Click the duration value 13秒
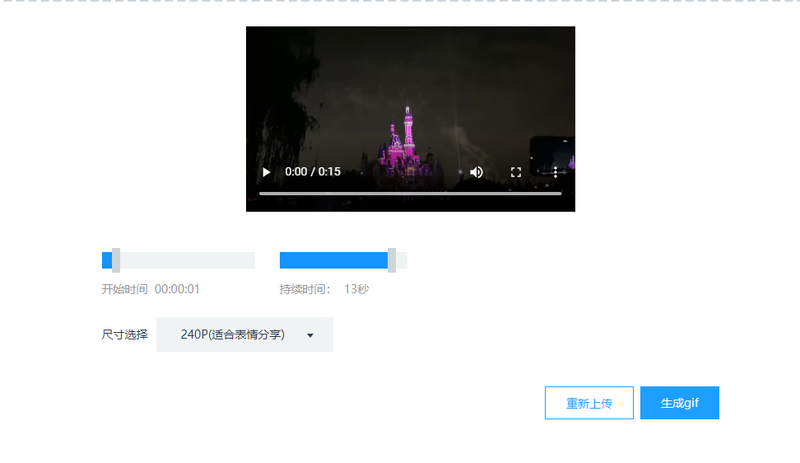Viewport: 800px width, 463px height. point(356,289)
